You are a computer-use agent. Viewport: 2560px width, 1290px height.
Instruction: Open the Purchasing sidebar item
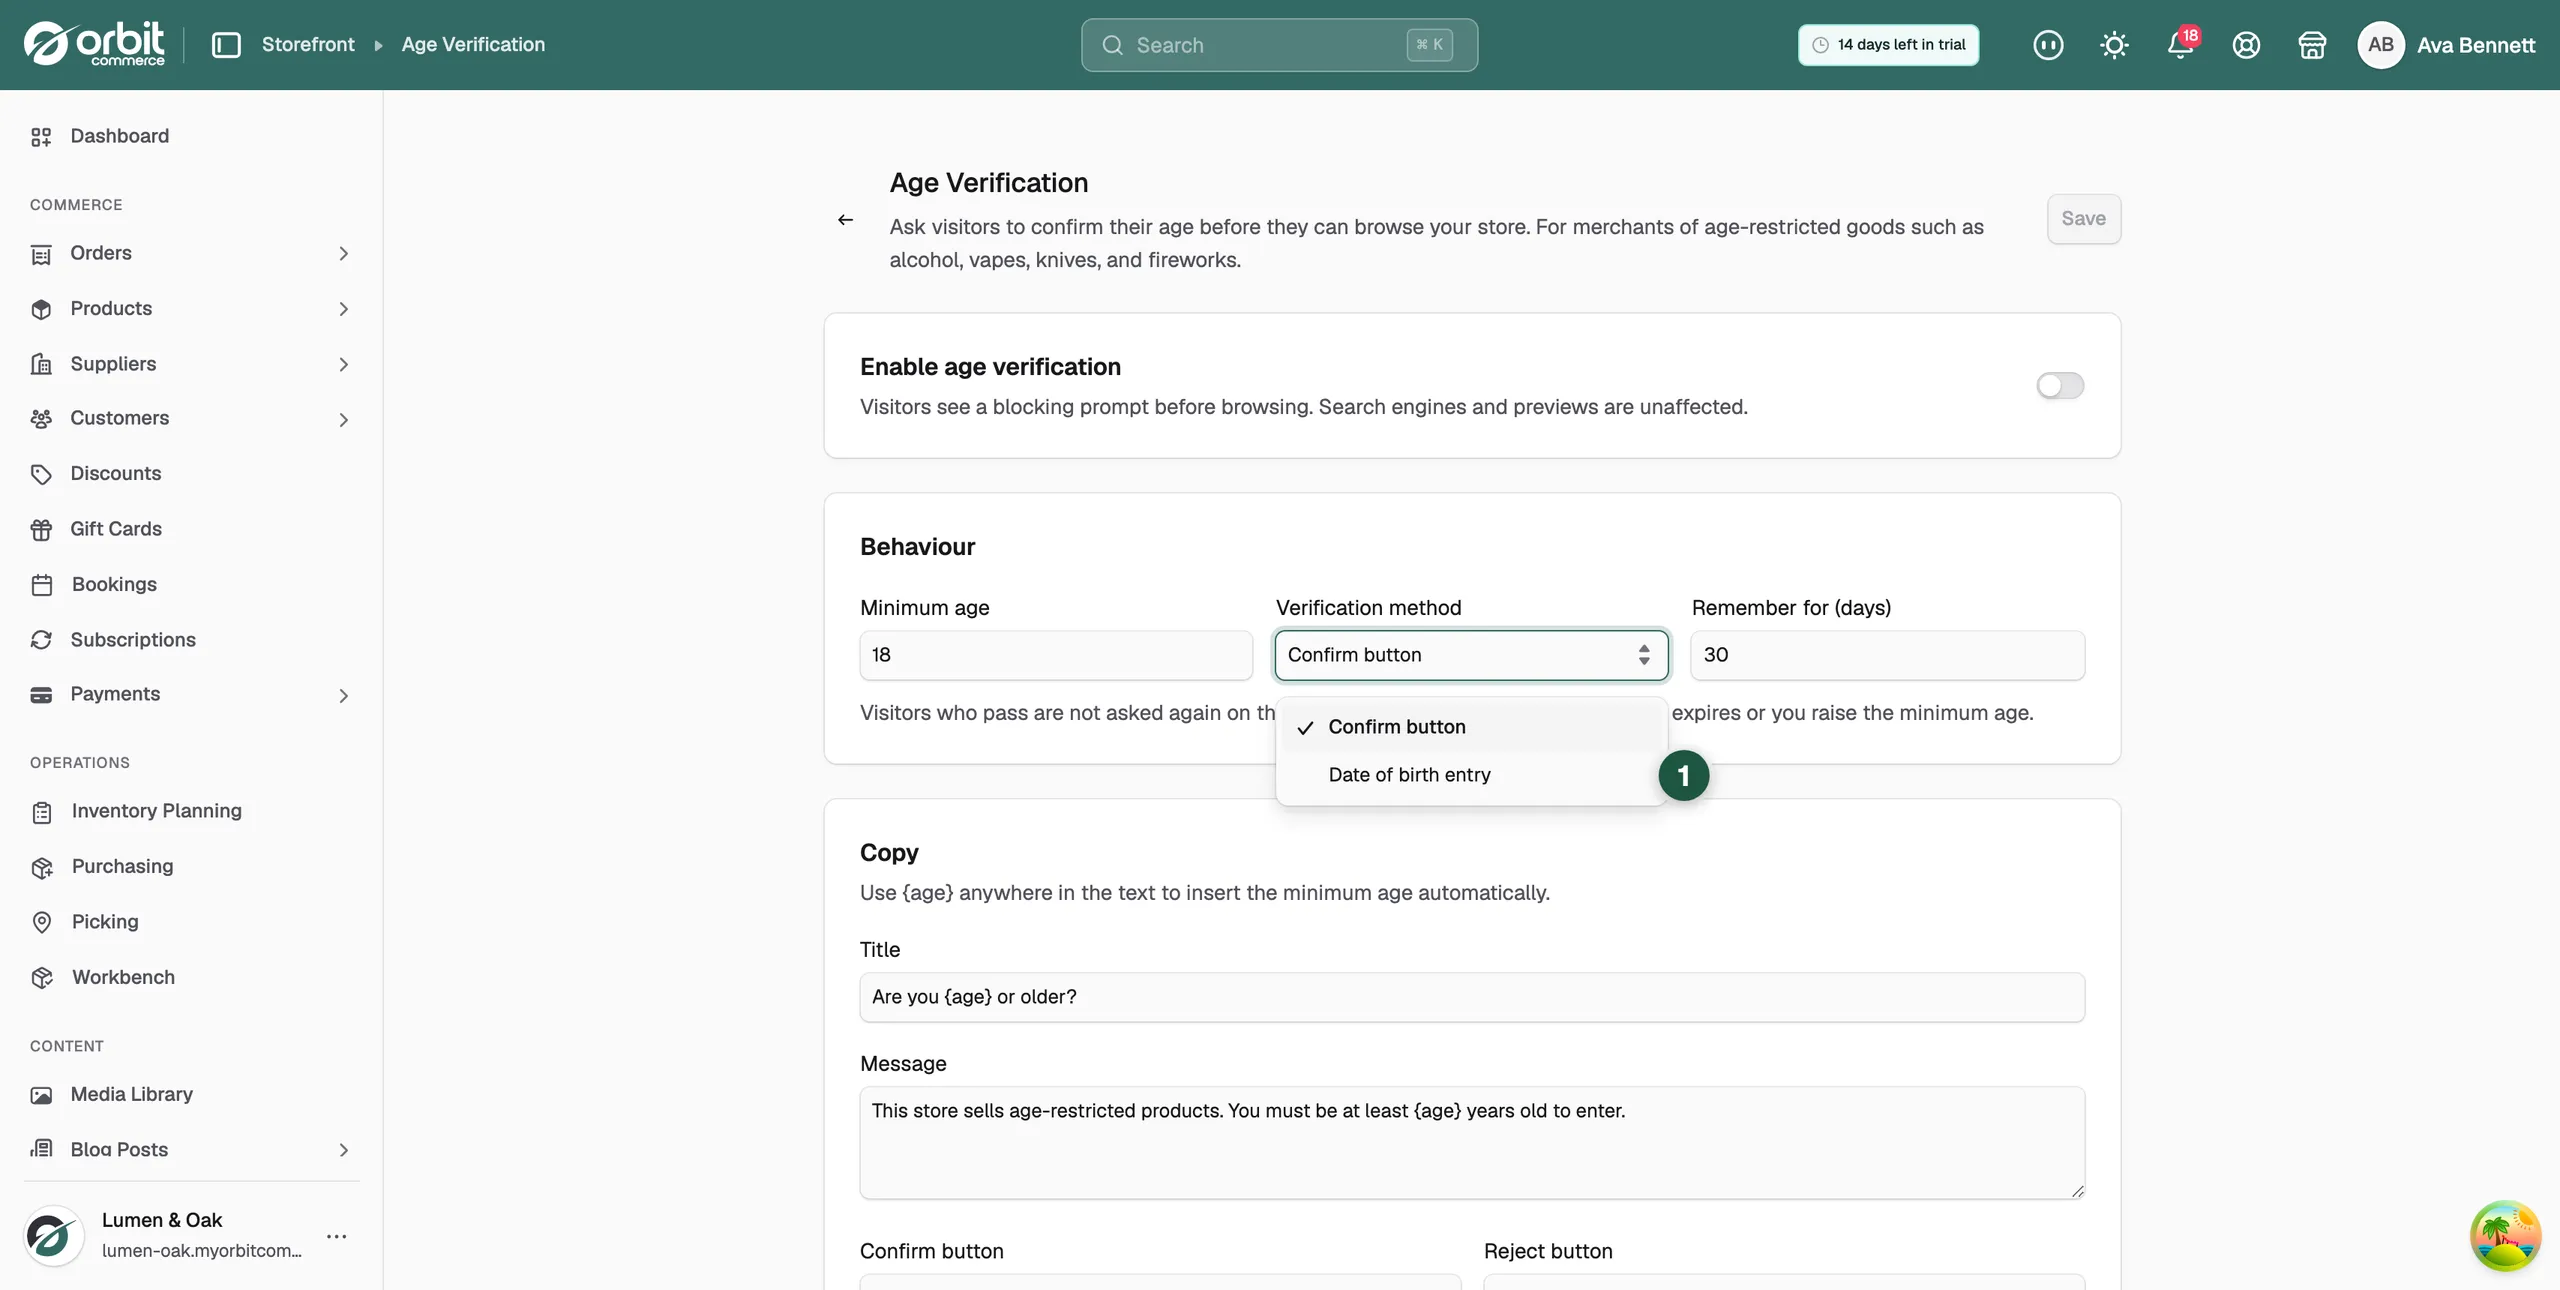tap(190, 867)
